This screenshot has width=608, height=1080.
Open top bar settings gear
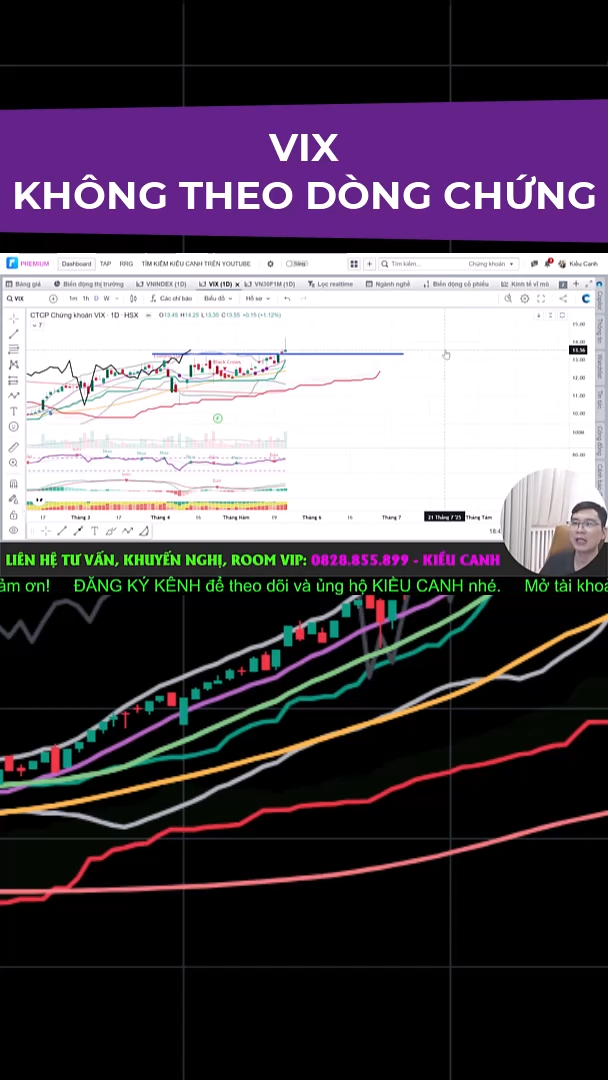point(271,264)
